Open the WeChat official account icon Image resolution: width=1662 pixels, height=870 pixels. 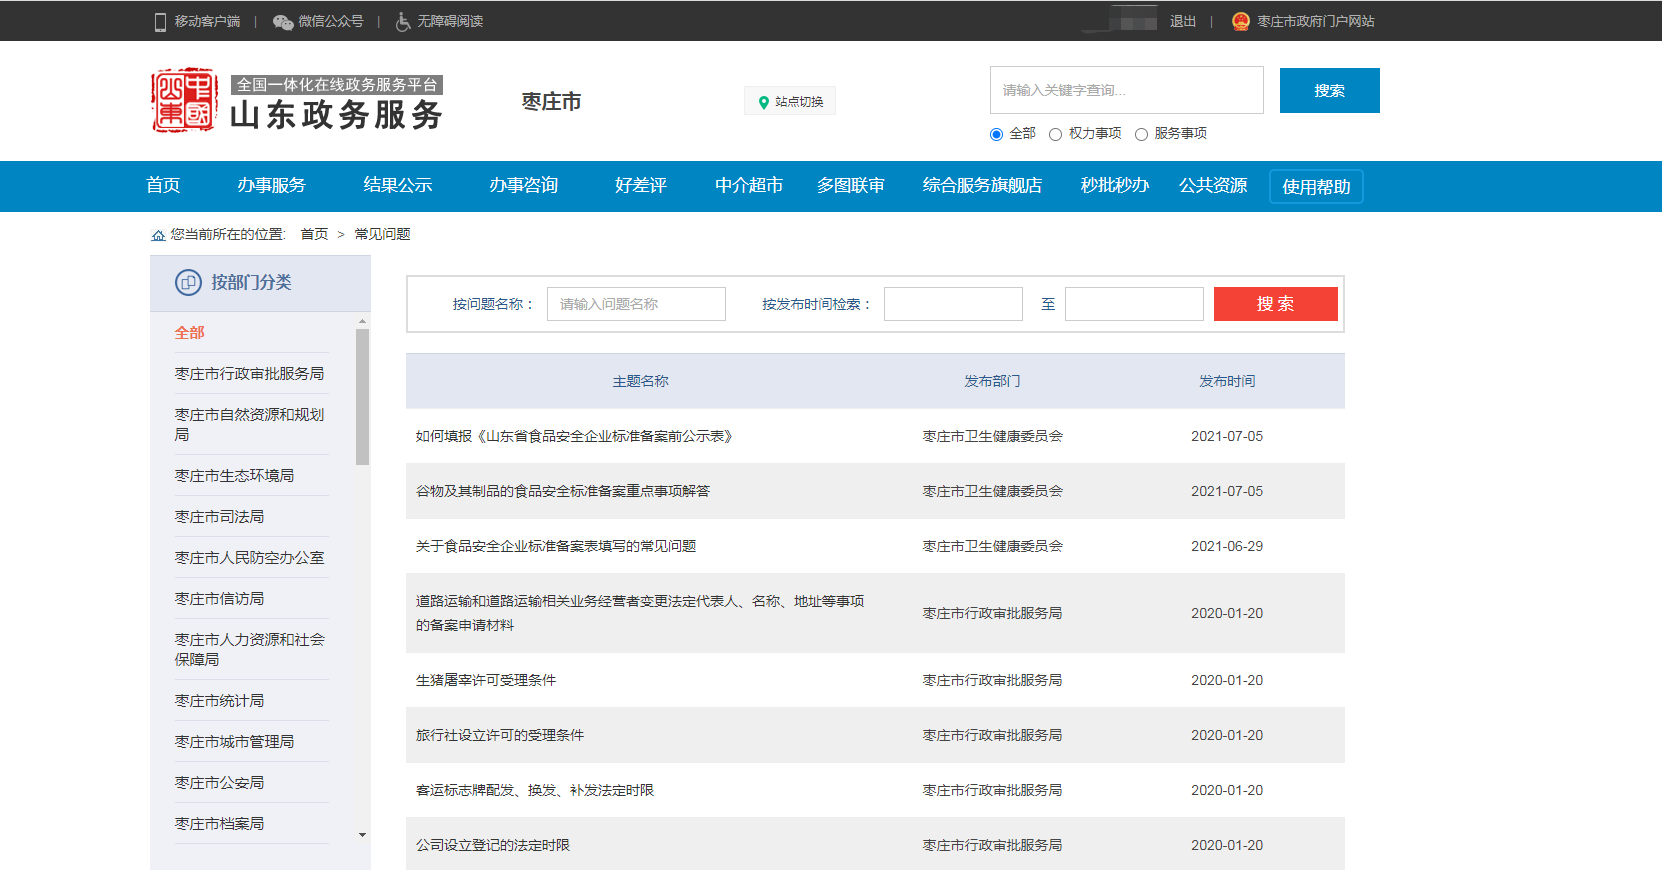click(x=283, y=22)
